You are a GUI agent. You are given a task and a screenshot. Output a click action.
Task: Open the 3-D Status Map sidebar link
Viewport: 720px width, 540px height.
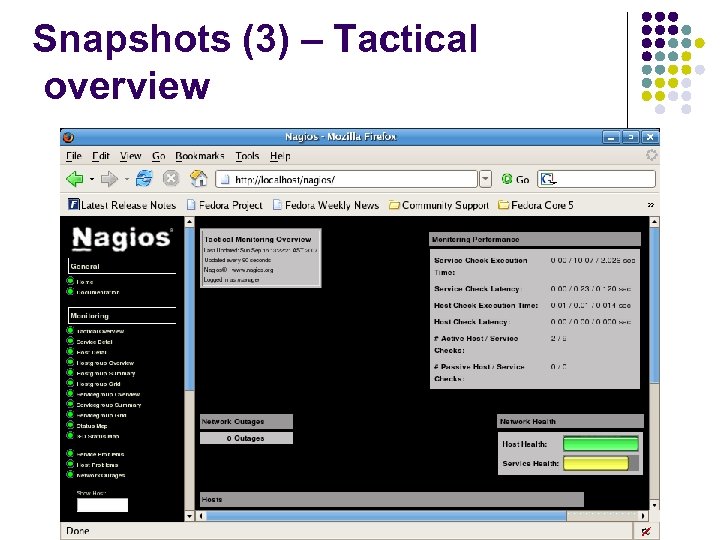(98, 437)
